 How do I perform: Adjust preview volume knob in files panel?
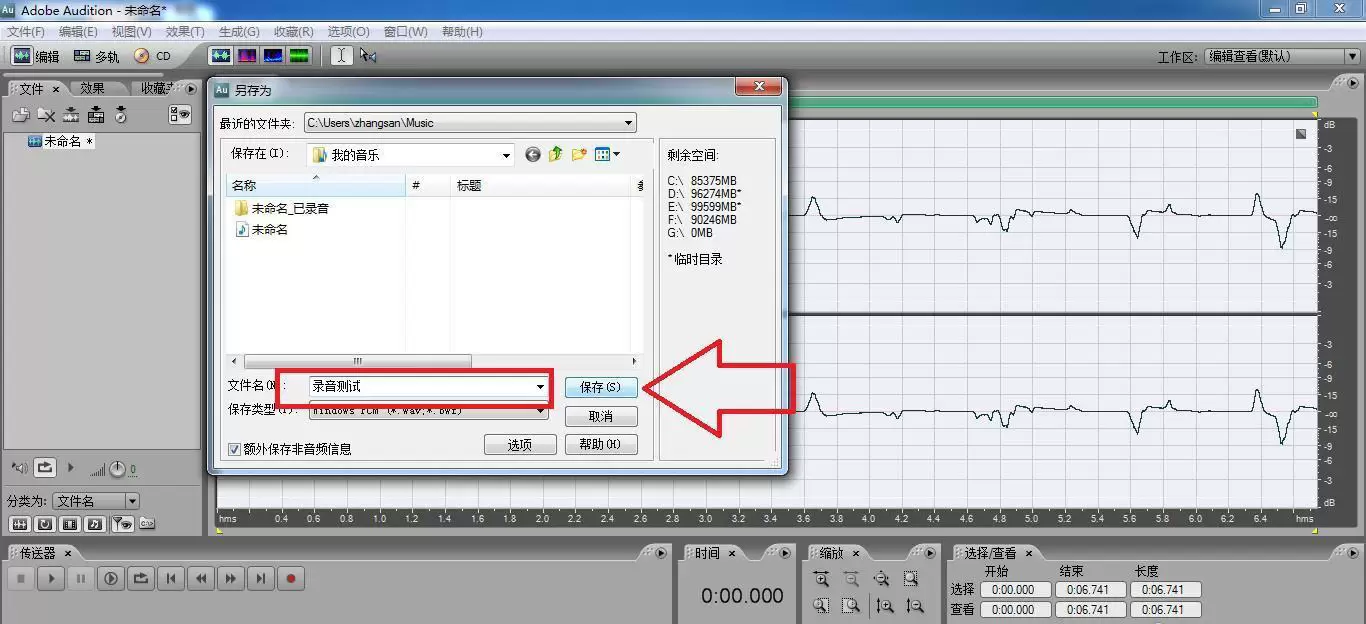coord(117,468)
